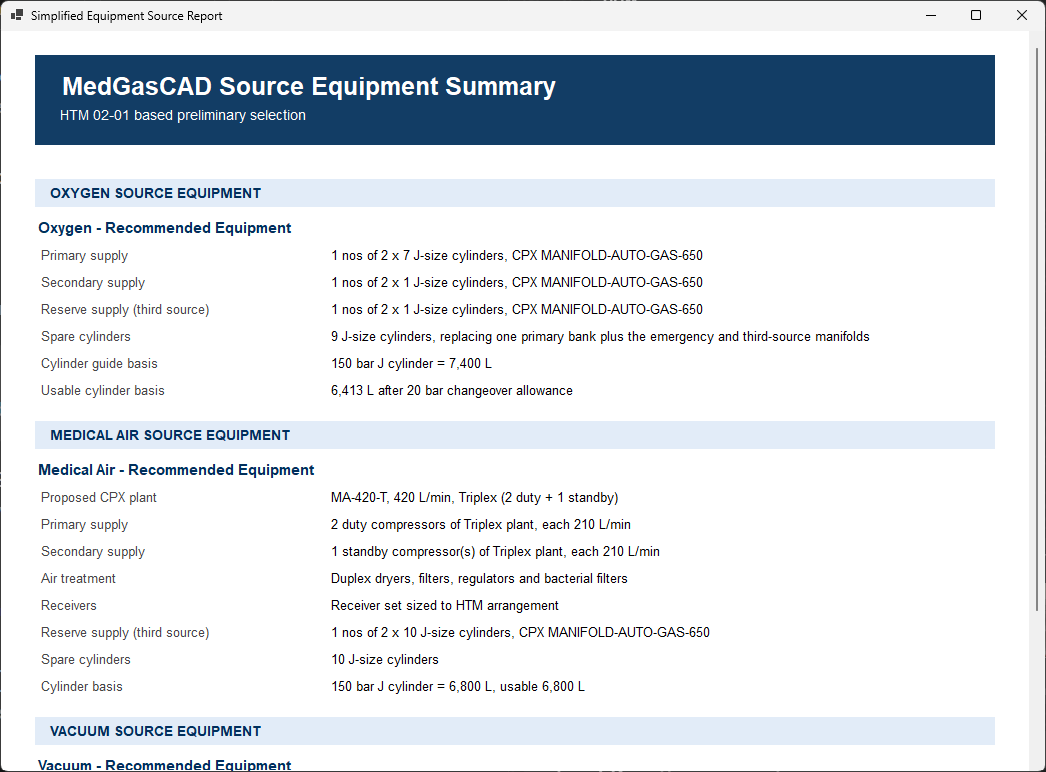Viewport: 1046px width, 772px height.
Task: Click '150 bar J cylinder = 7,400 L' value
Action: click(412, 364)
